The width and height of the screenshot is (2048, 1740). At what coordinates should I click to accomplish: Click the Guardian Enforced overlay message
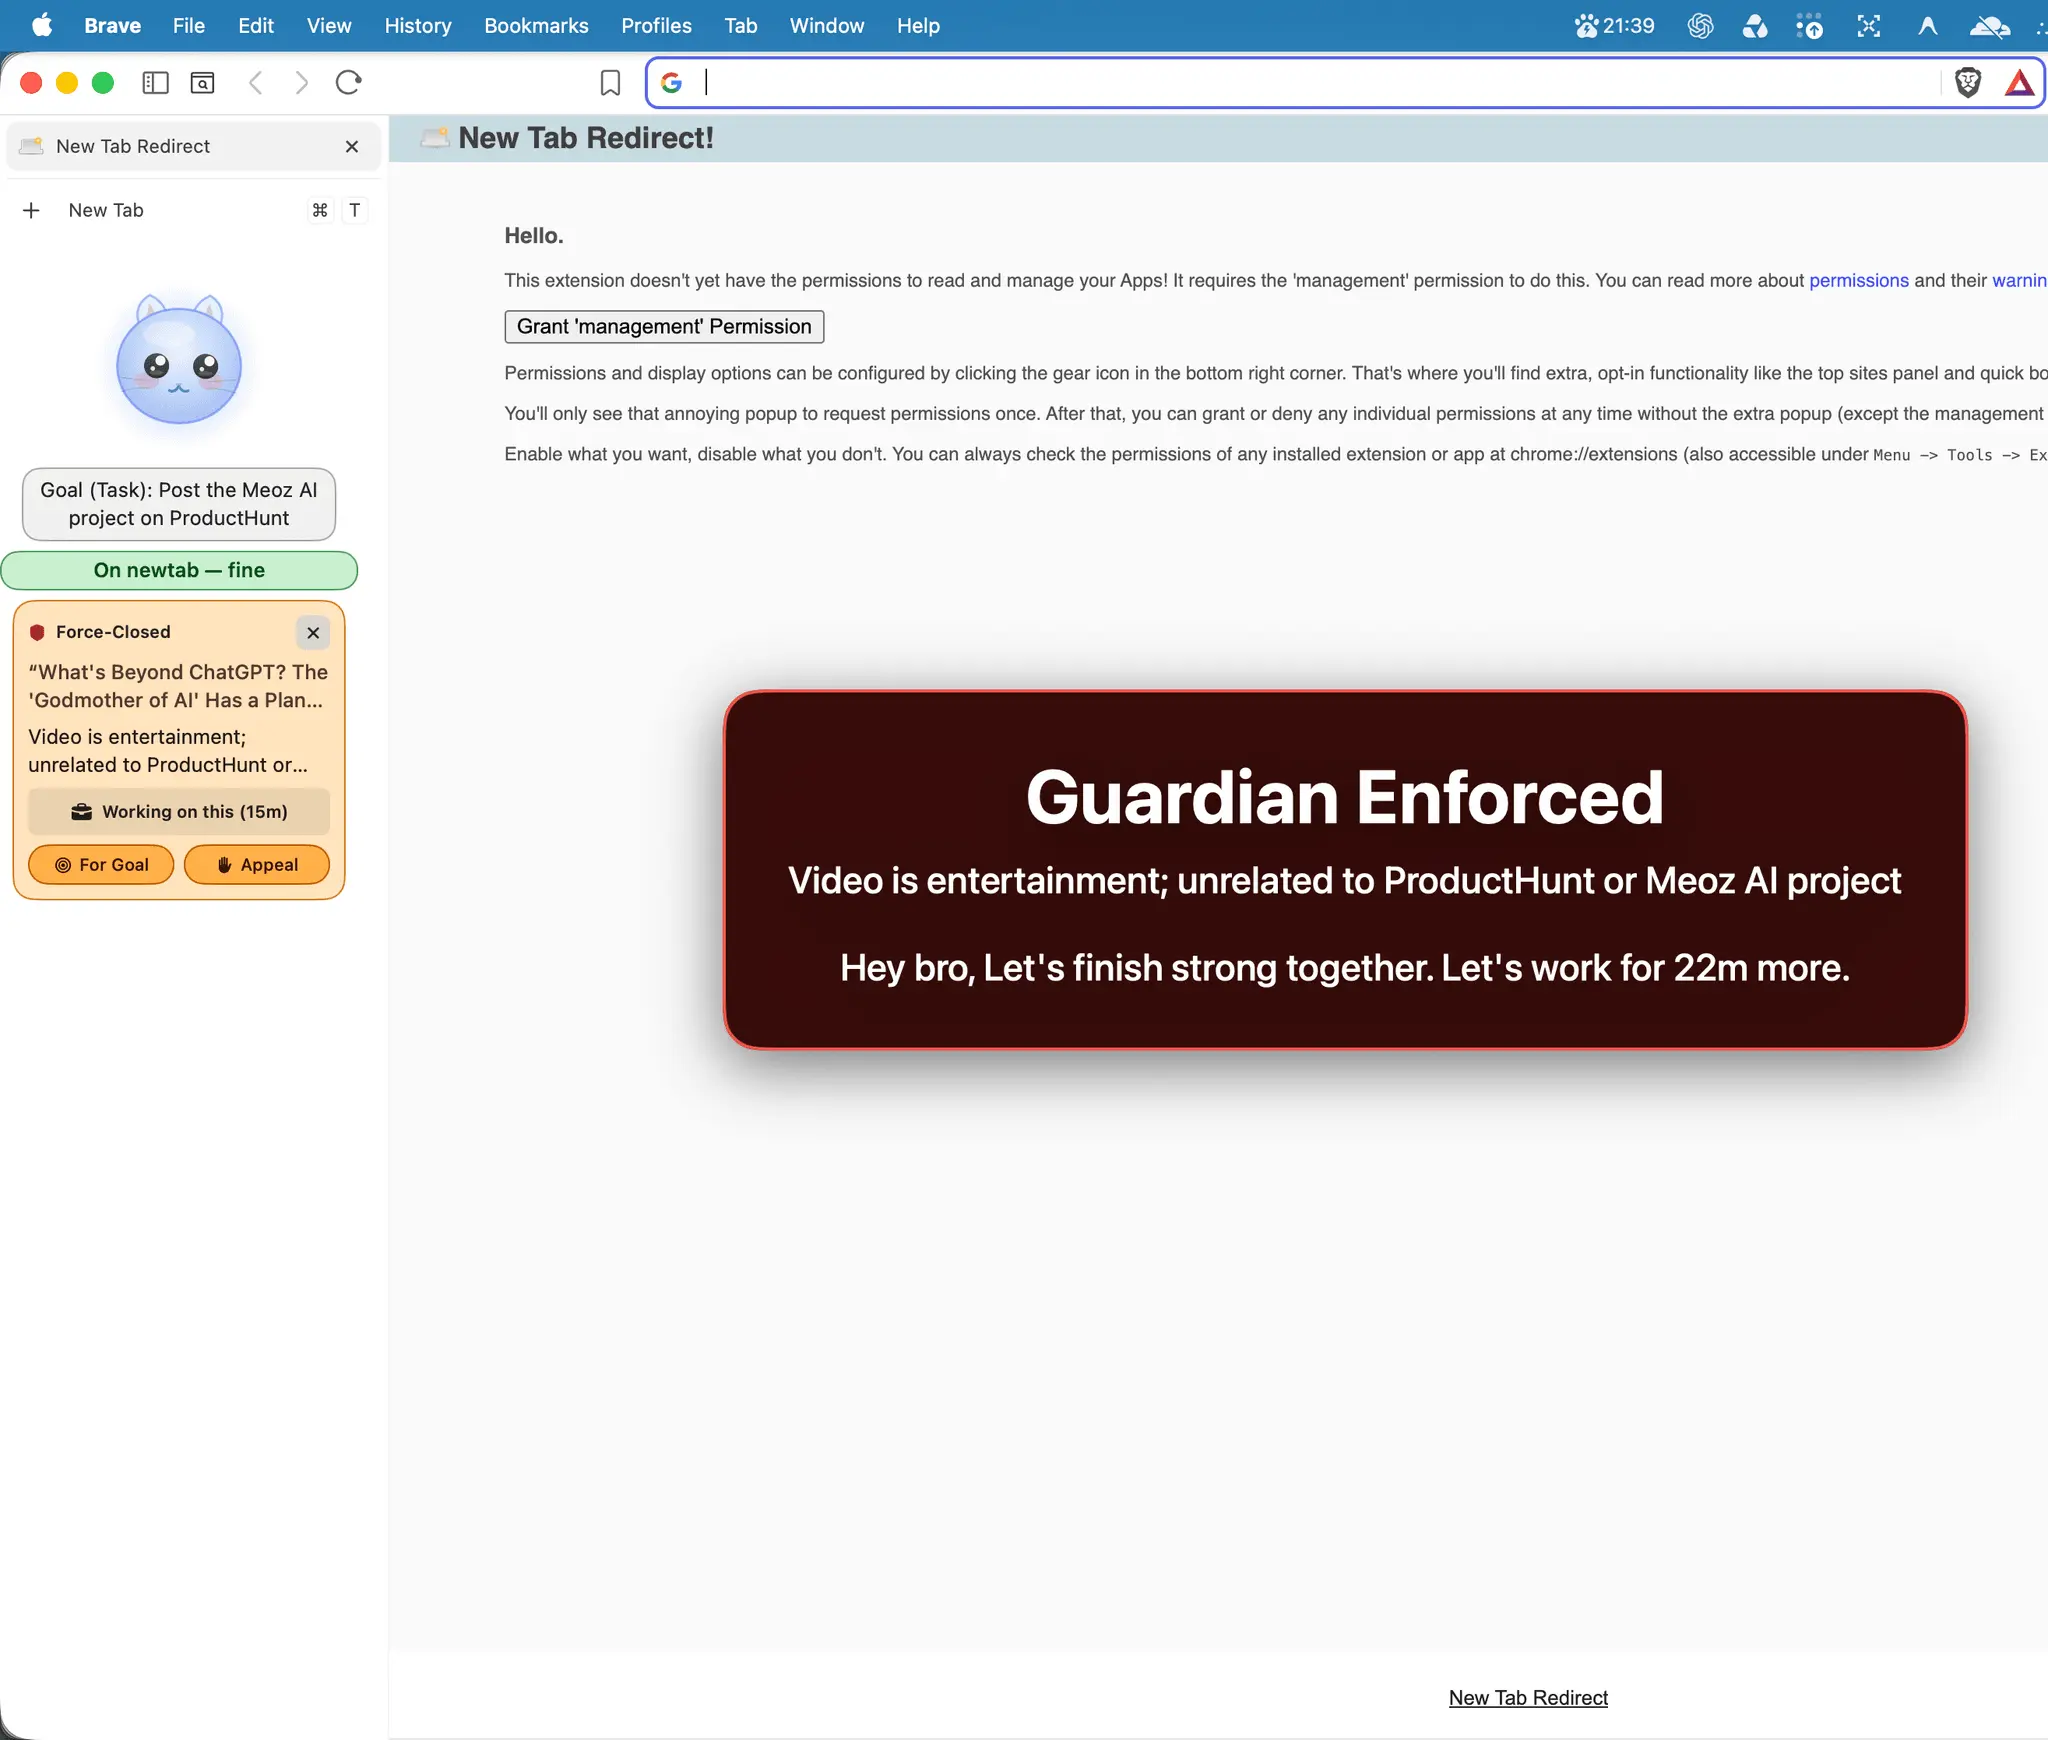(1345, 870)
